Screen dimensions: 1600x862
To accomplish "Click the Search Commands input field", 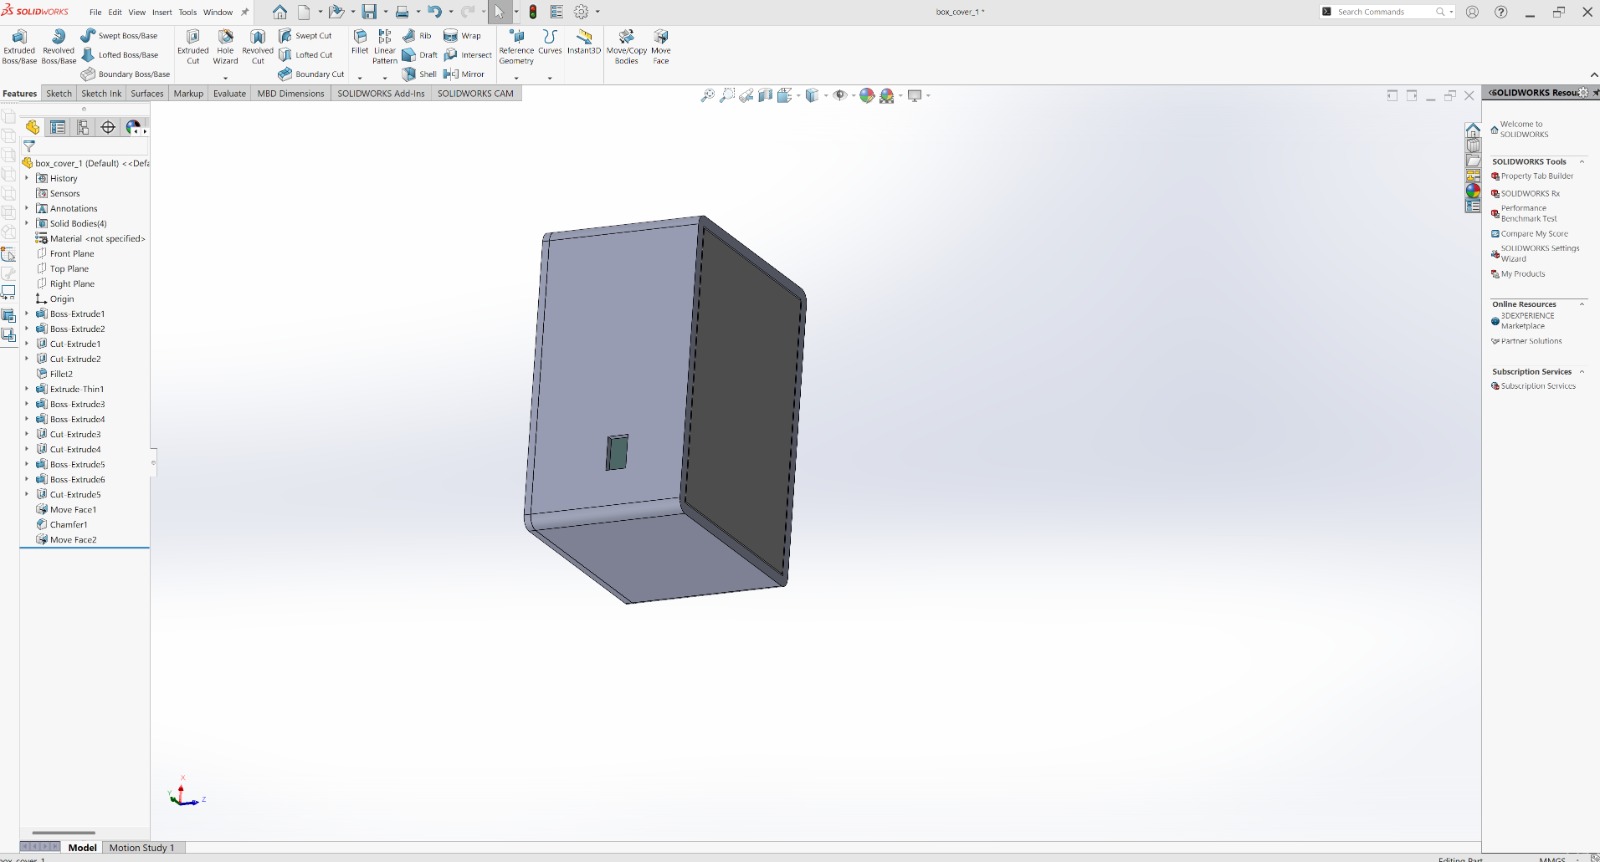I will [1385, 12].
